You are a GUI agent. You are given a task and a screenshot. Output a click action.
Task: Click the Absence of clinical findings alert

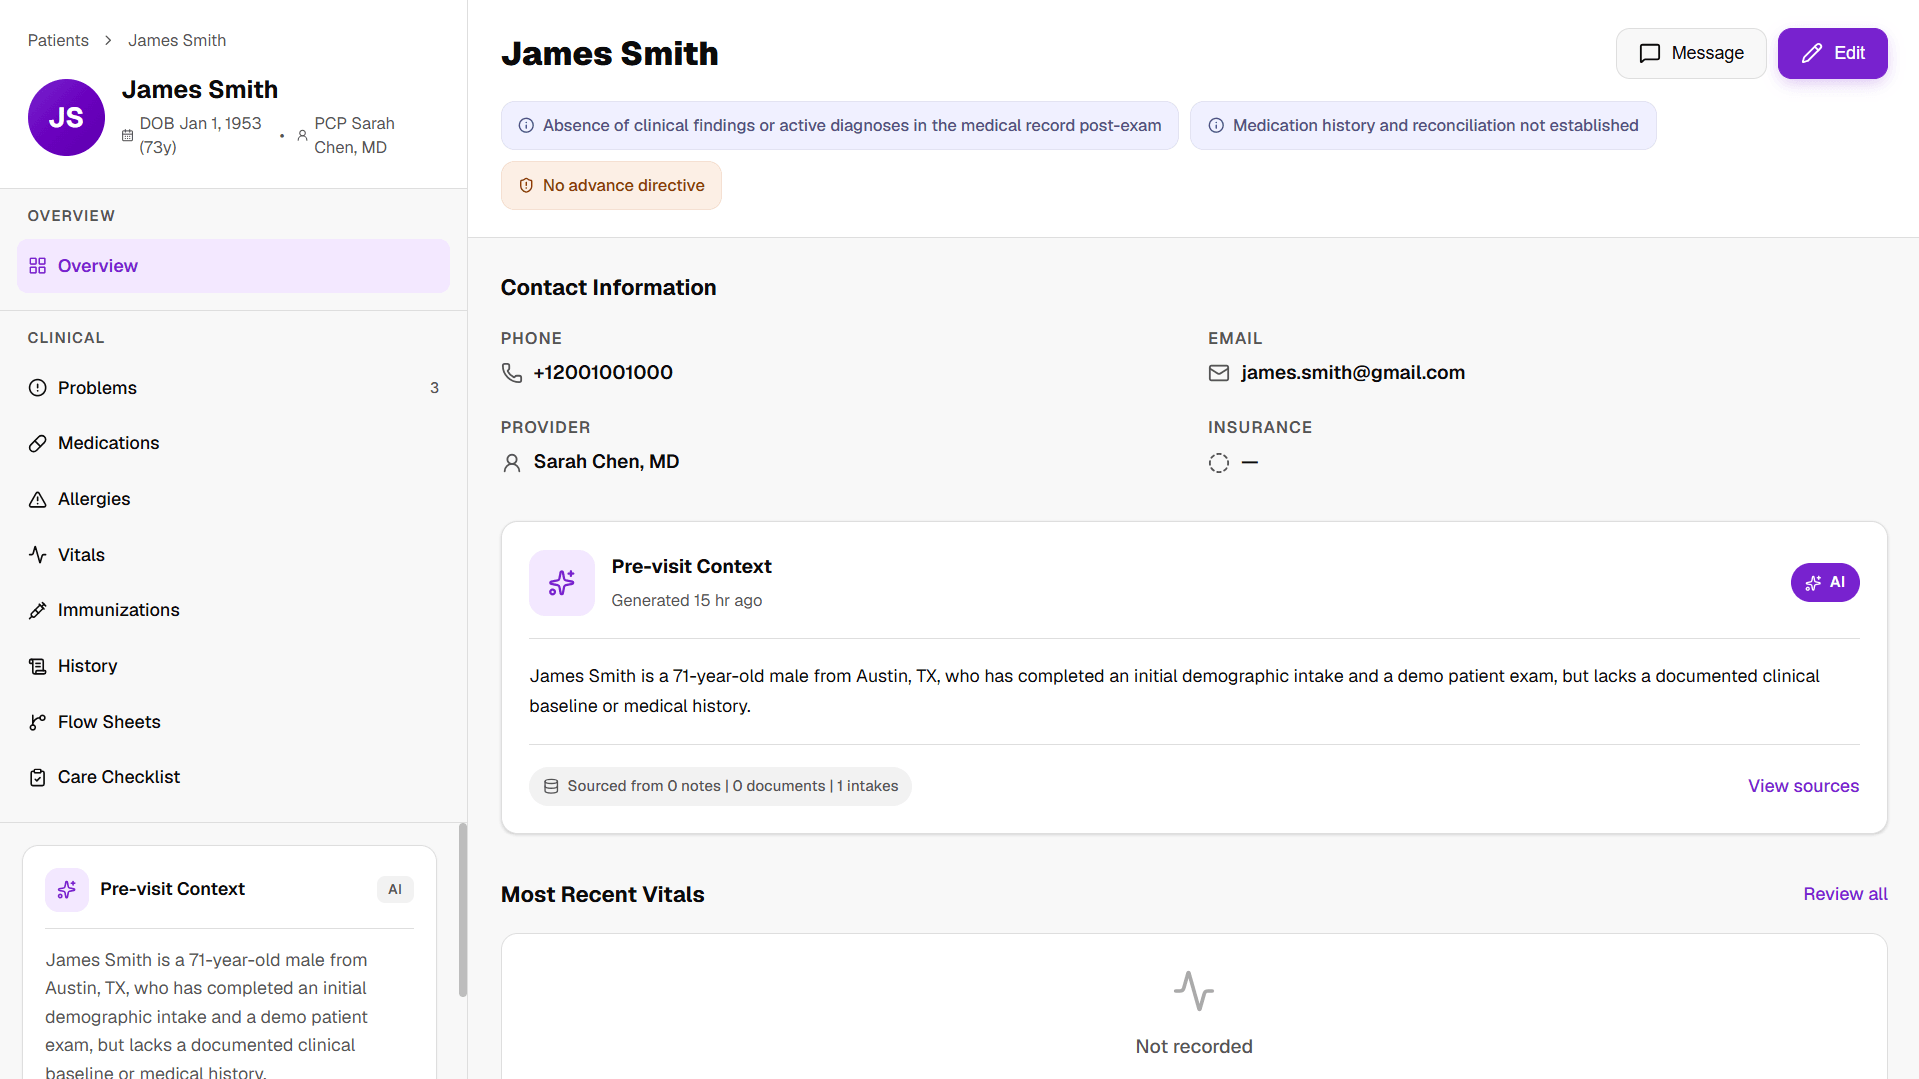pyautogui.click(x=839, y=126)
